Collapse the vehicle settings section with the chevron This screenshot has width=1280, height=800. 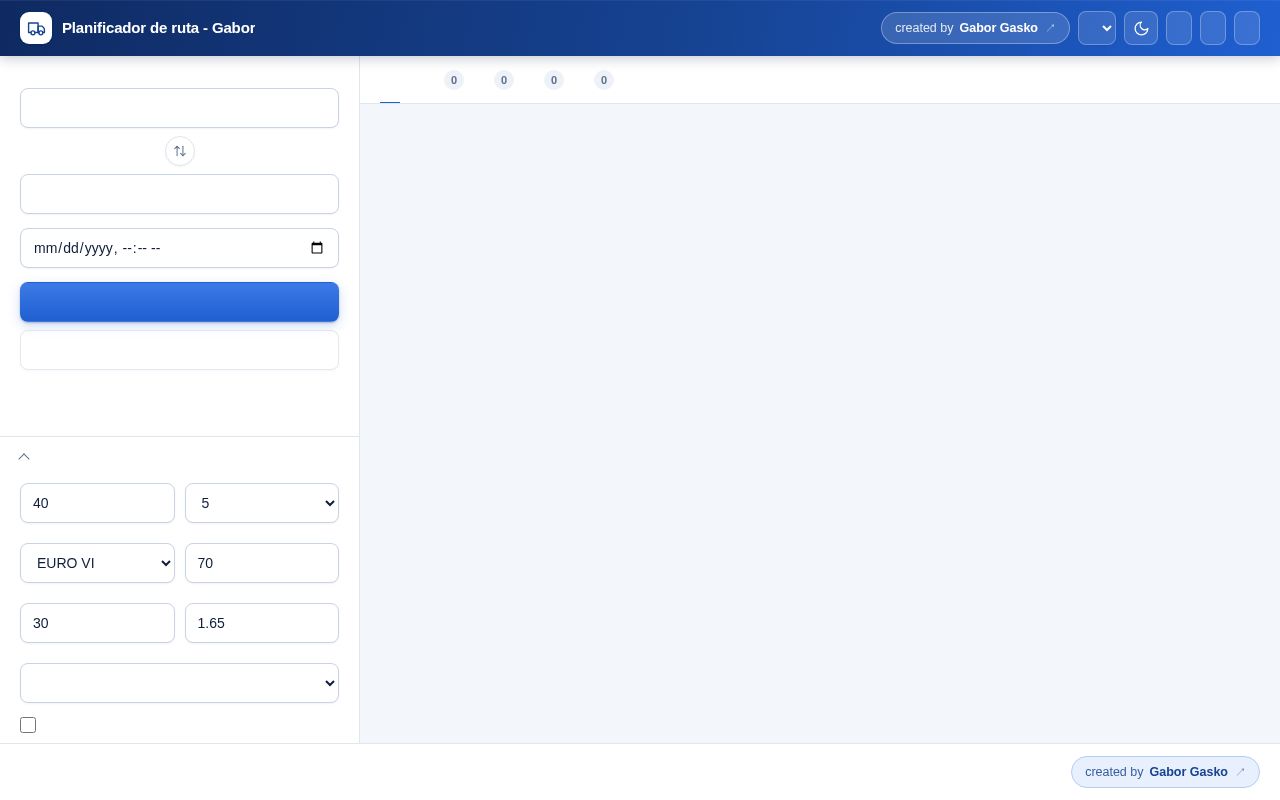click(24, 456)
